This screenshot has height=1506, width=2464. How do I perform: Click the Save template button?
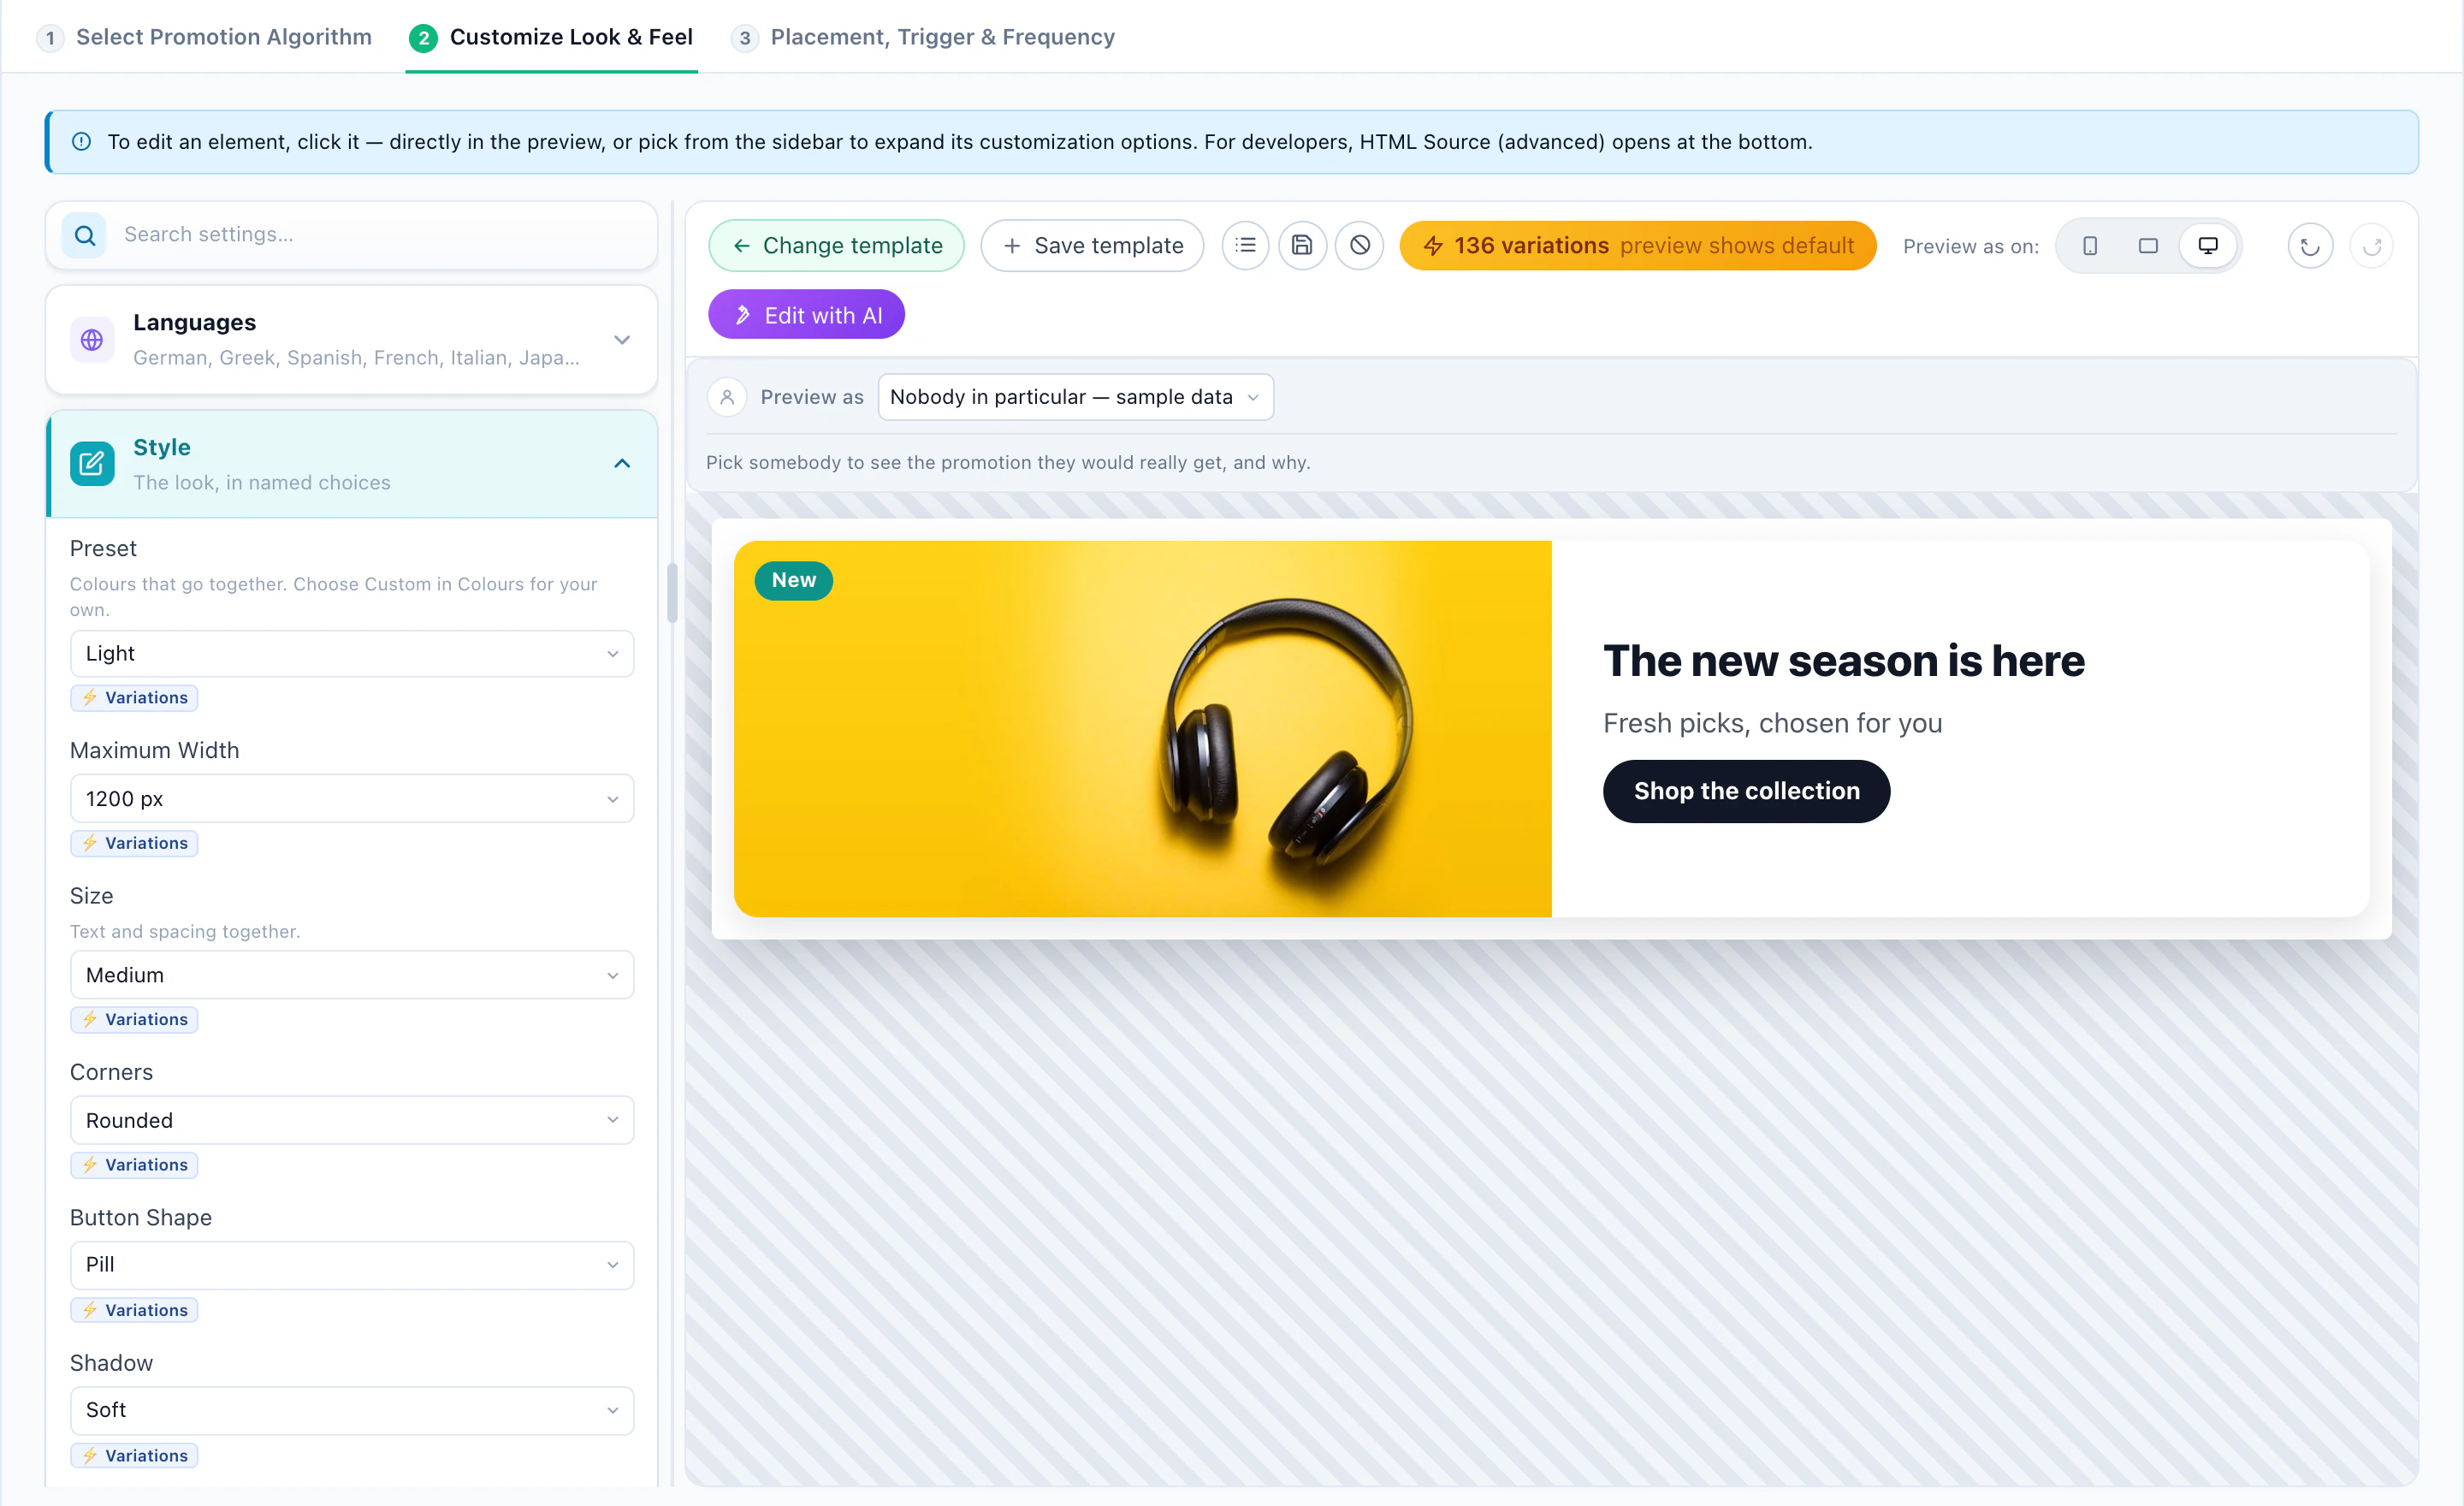pyautogui.click(x=1092, y=246)
